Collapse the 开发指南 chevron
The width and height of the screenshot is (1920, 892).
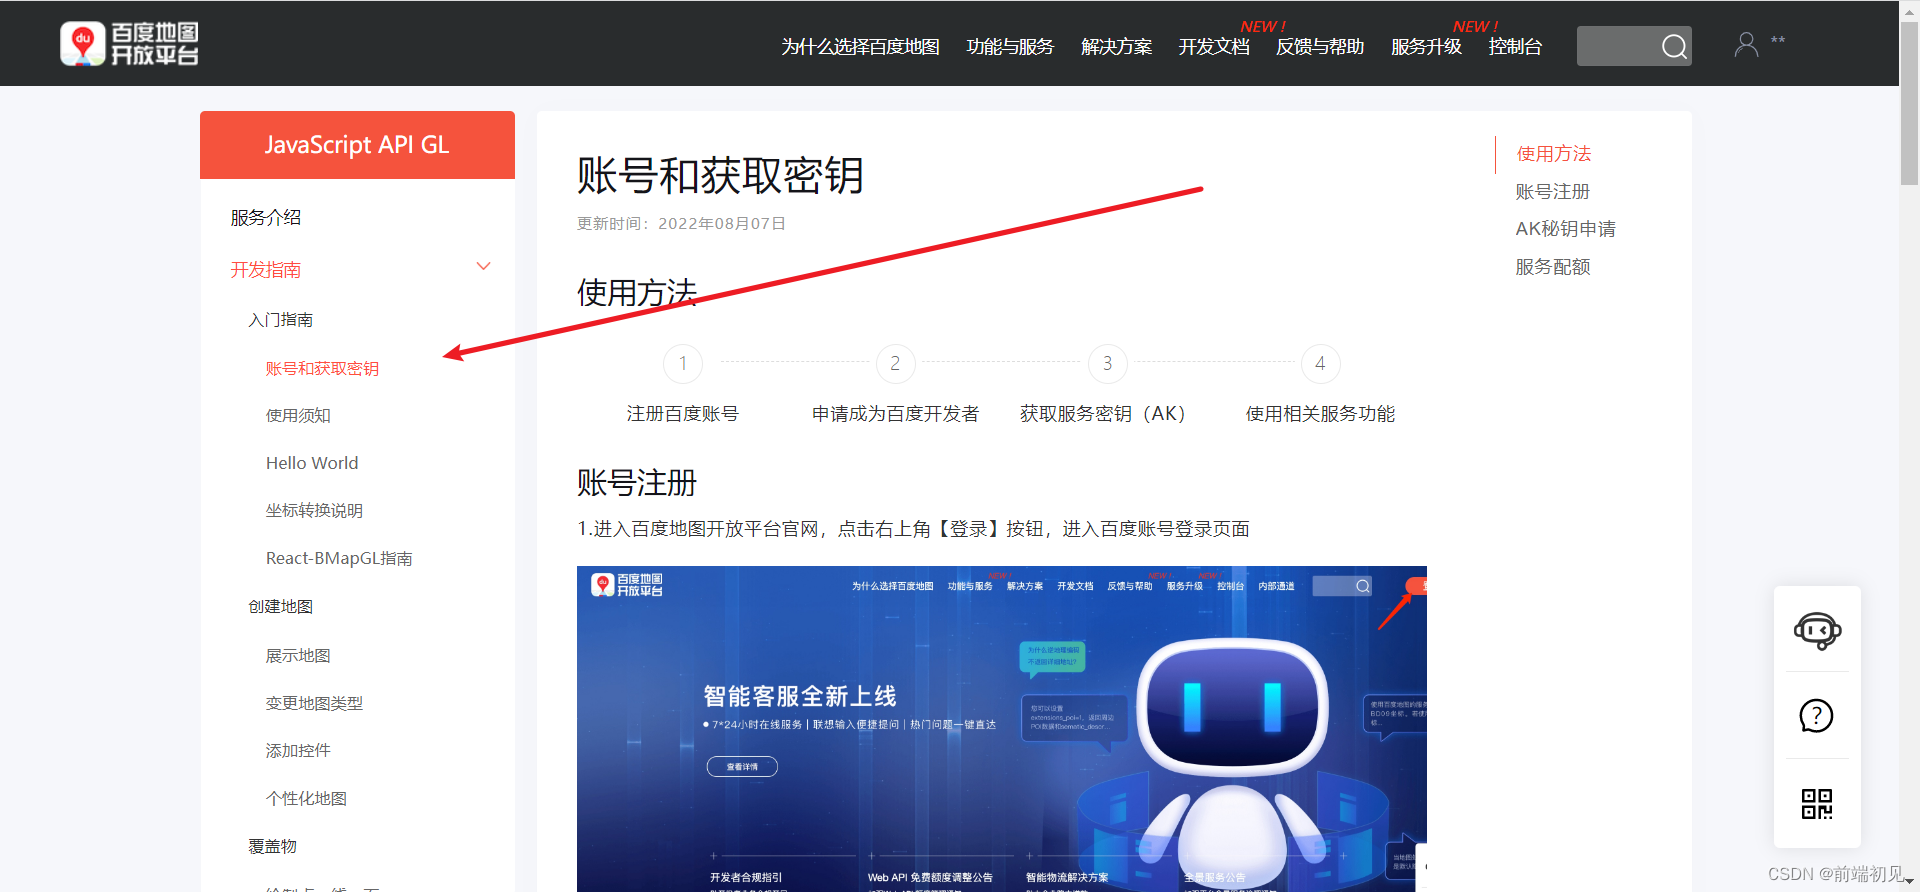(x=484, y=266)
